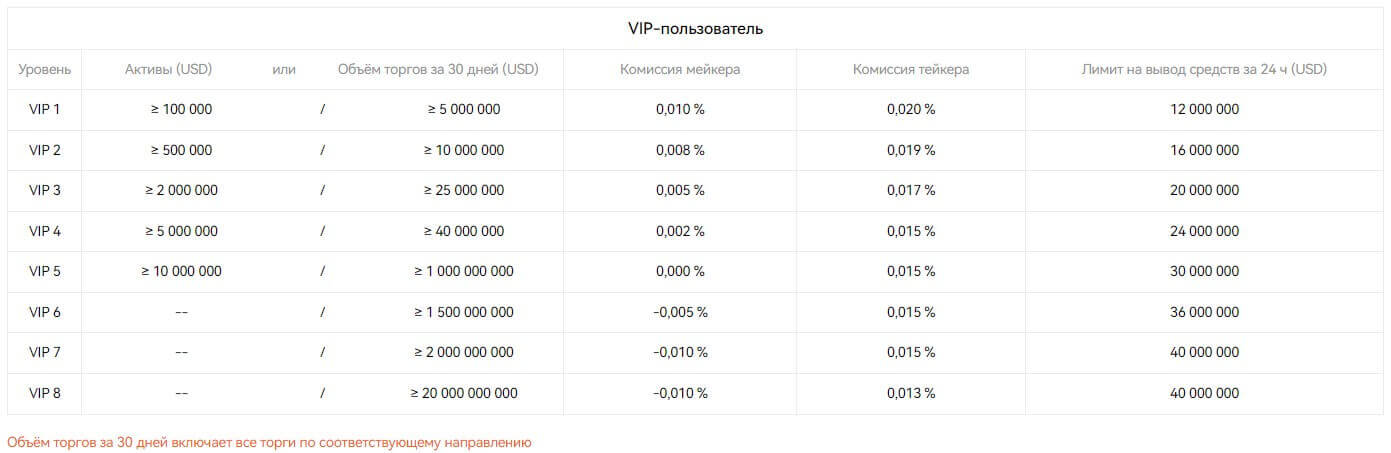Select the -0,005 % maker fee cell

click(680, 312)
